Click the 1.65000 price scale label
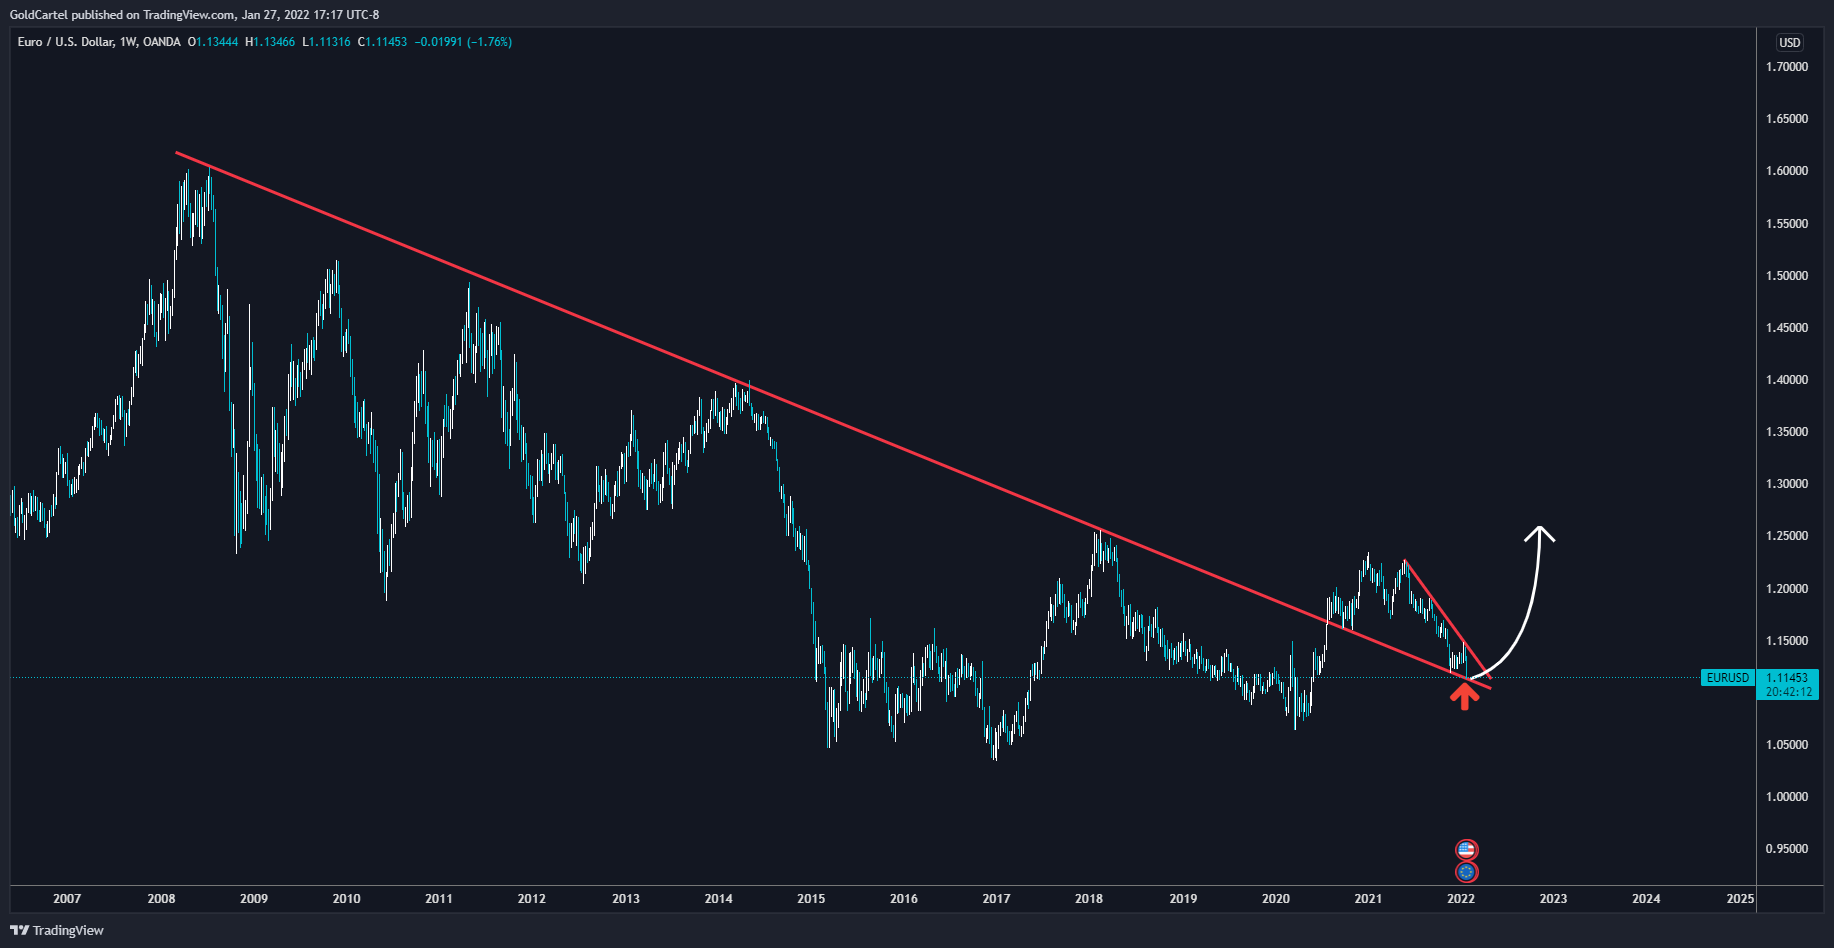The width and height of the screenshot is (1834, 948). pyautogui.click(x=1787, y=119)
